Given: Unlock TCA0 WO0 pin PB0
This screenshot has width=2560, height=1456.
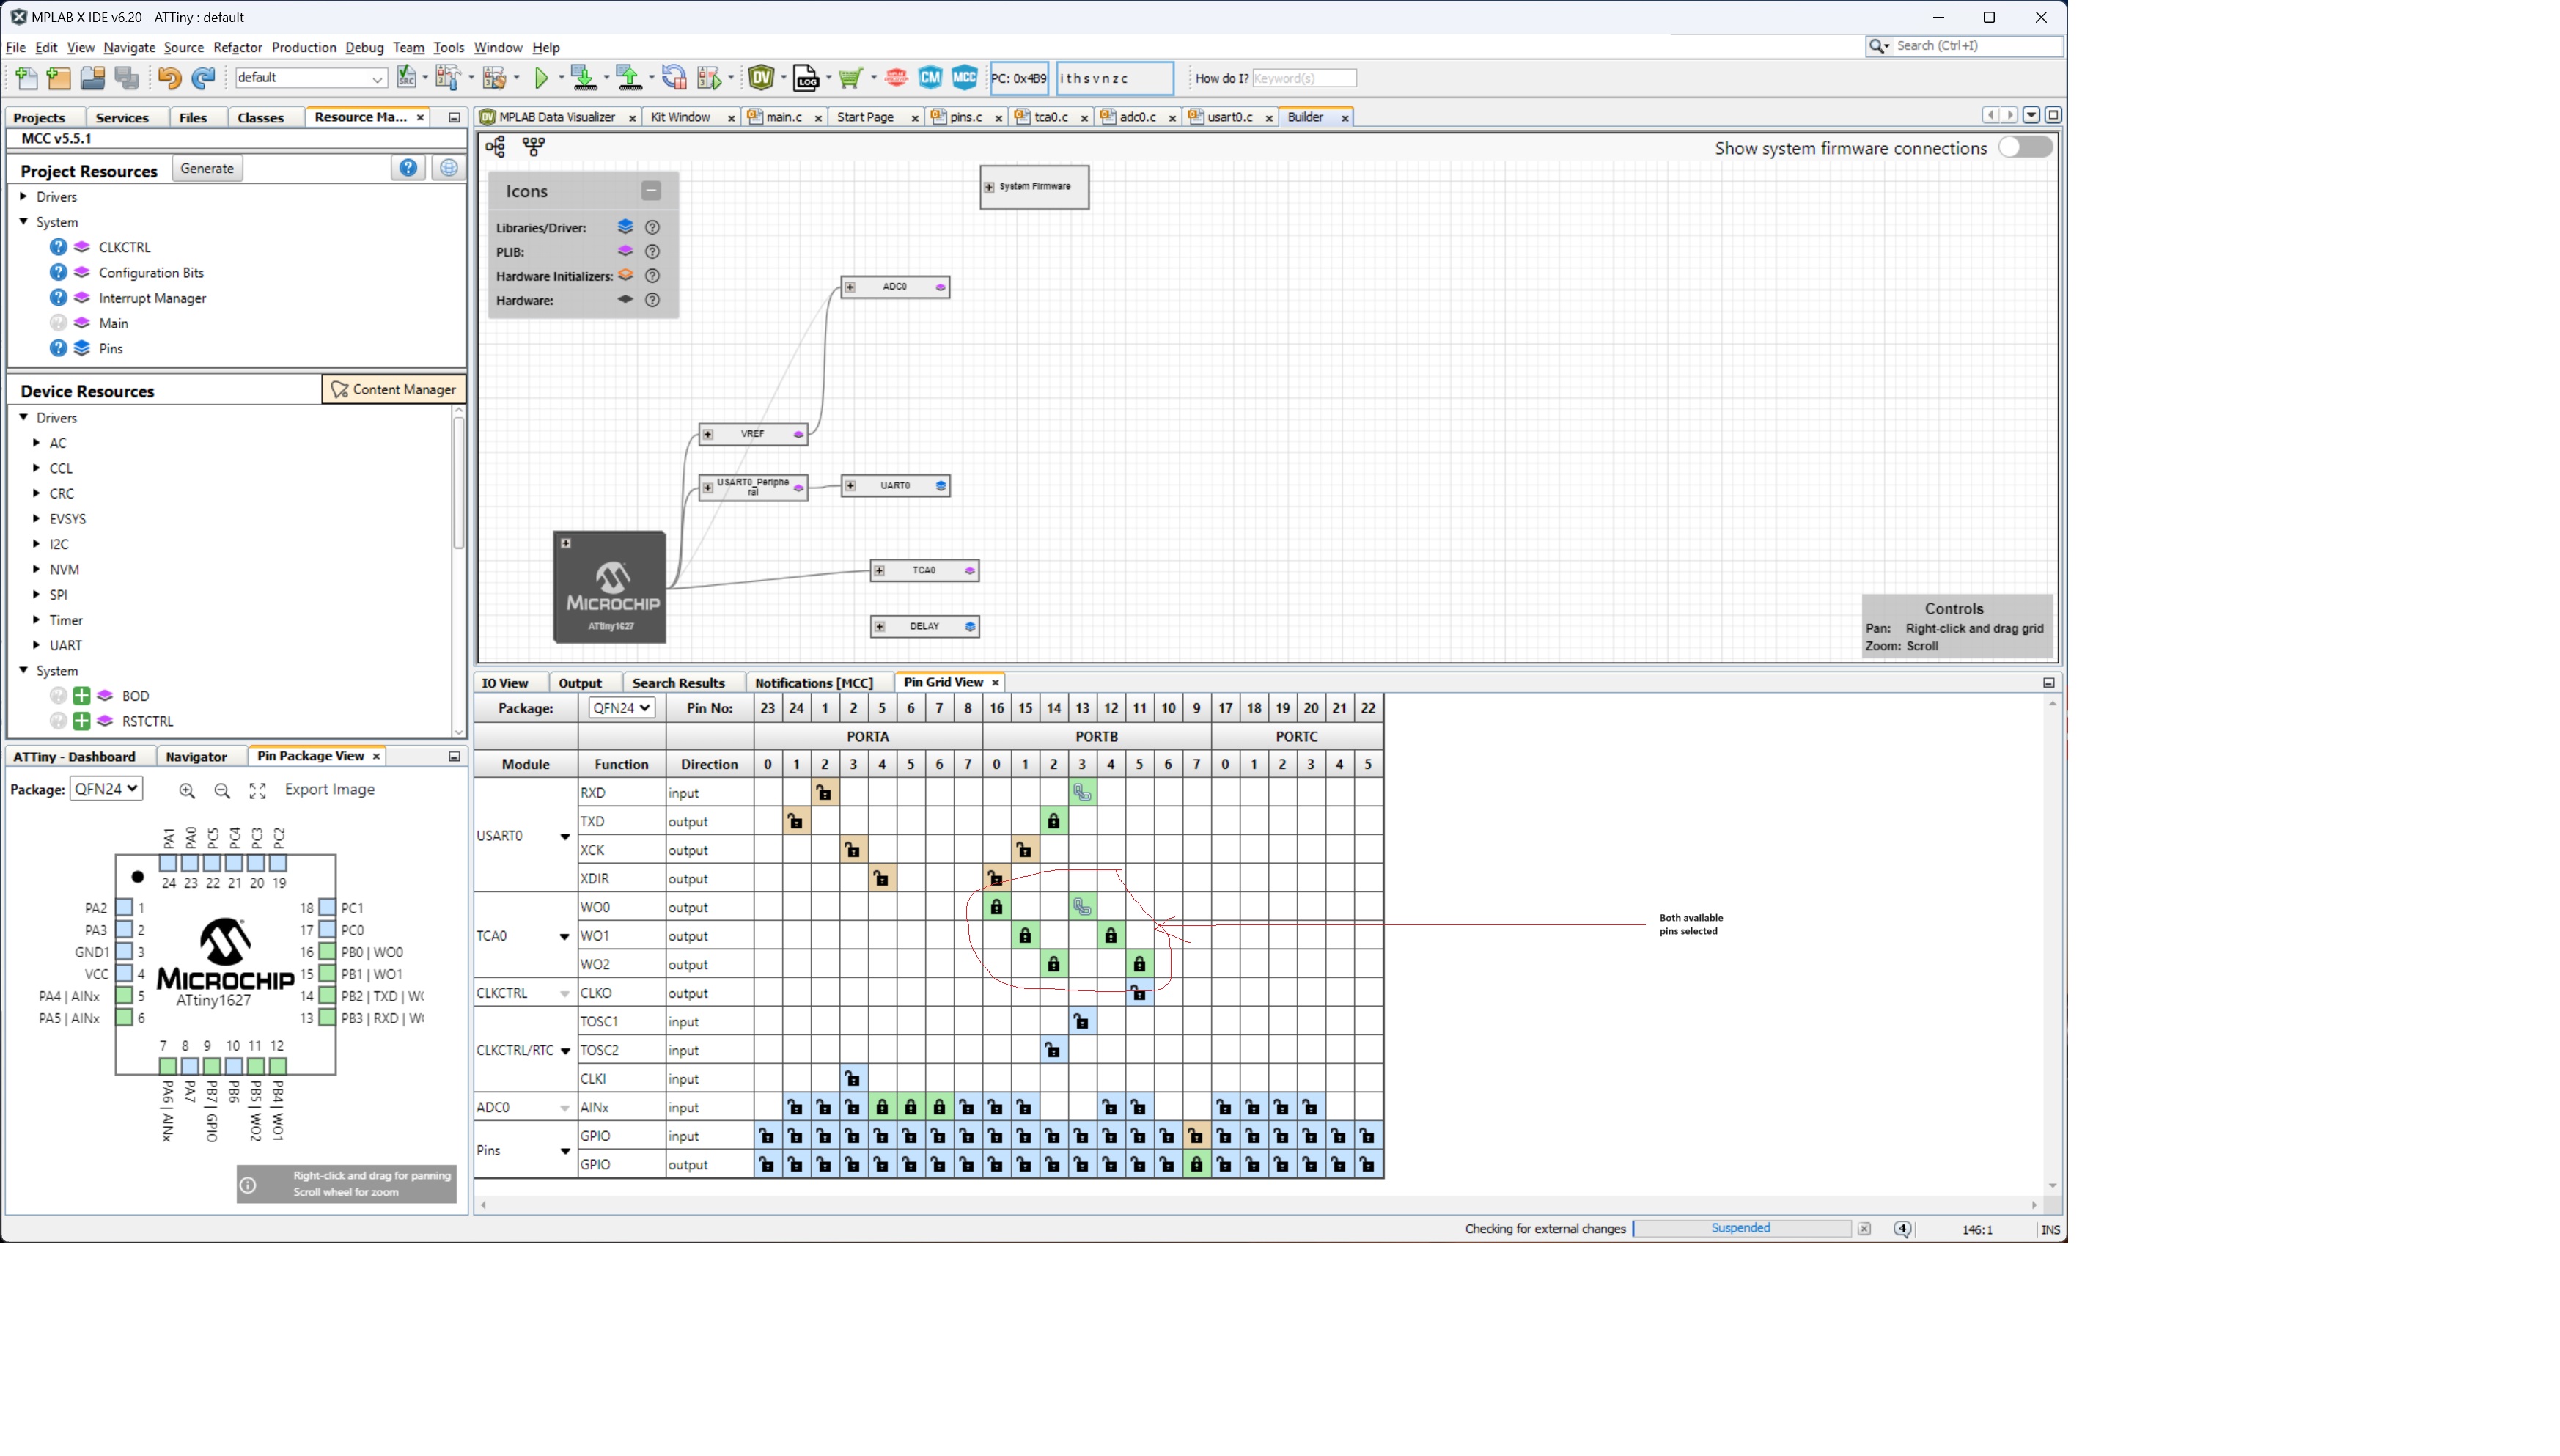Looking at the screenshot, I should pos(996,907).
